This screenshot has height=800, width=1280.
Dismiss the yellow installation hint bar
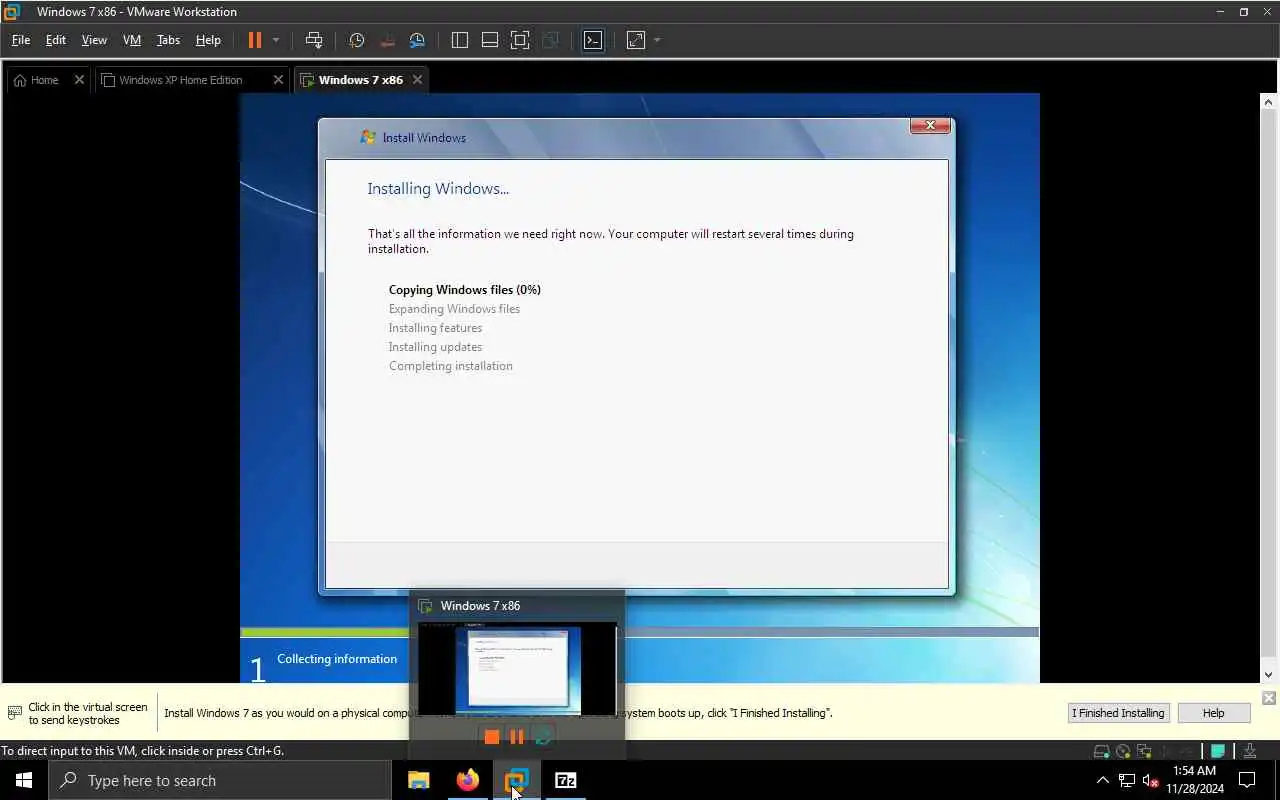point(1268,698)
